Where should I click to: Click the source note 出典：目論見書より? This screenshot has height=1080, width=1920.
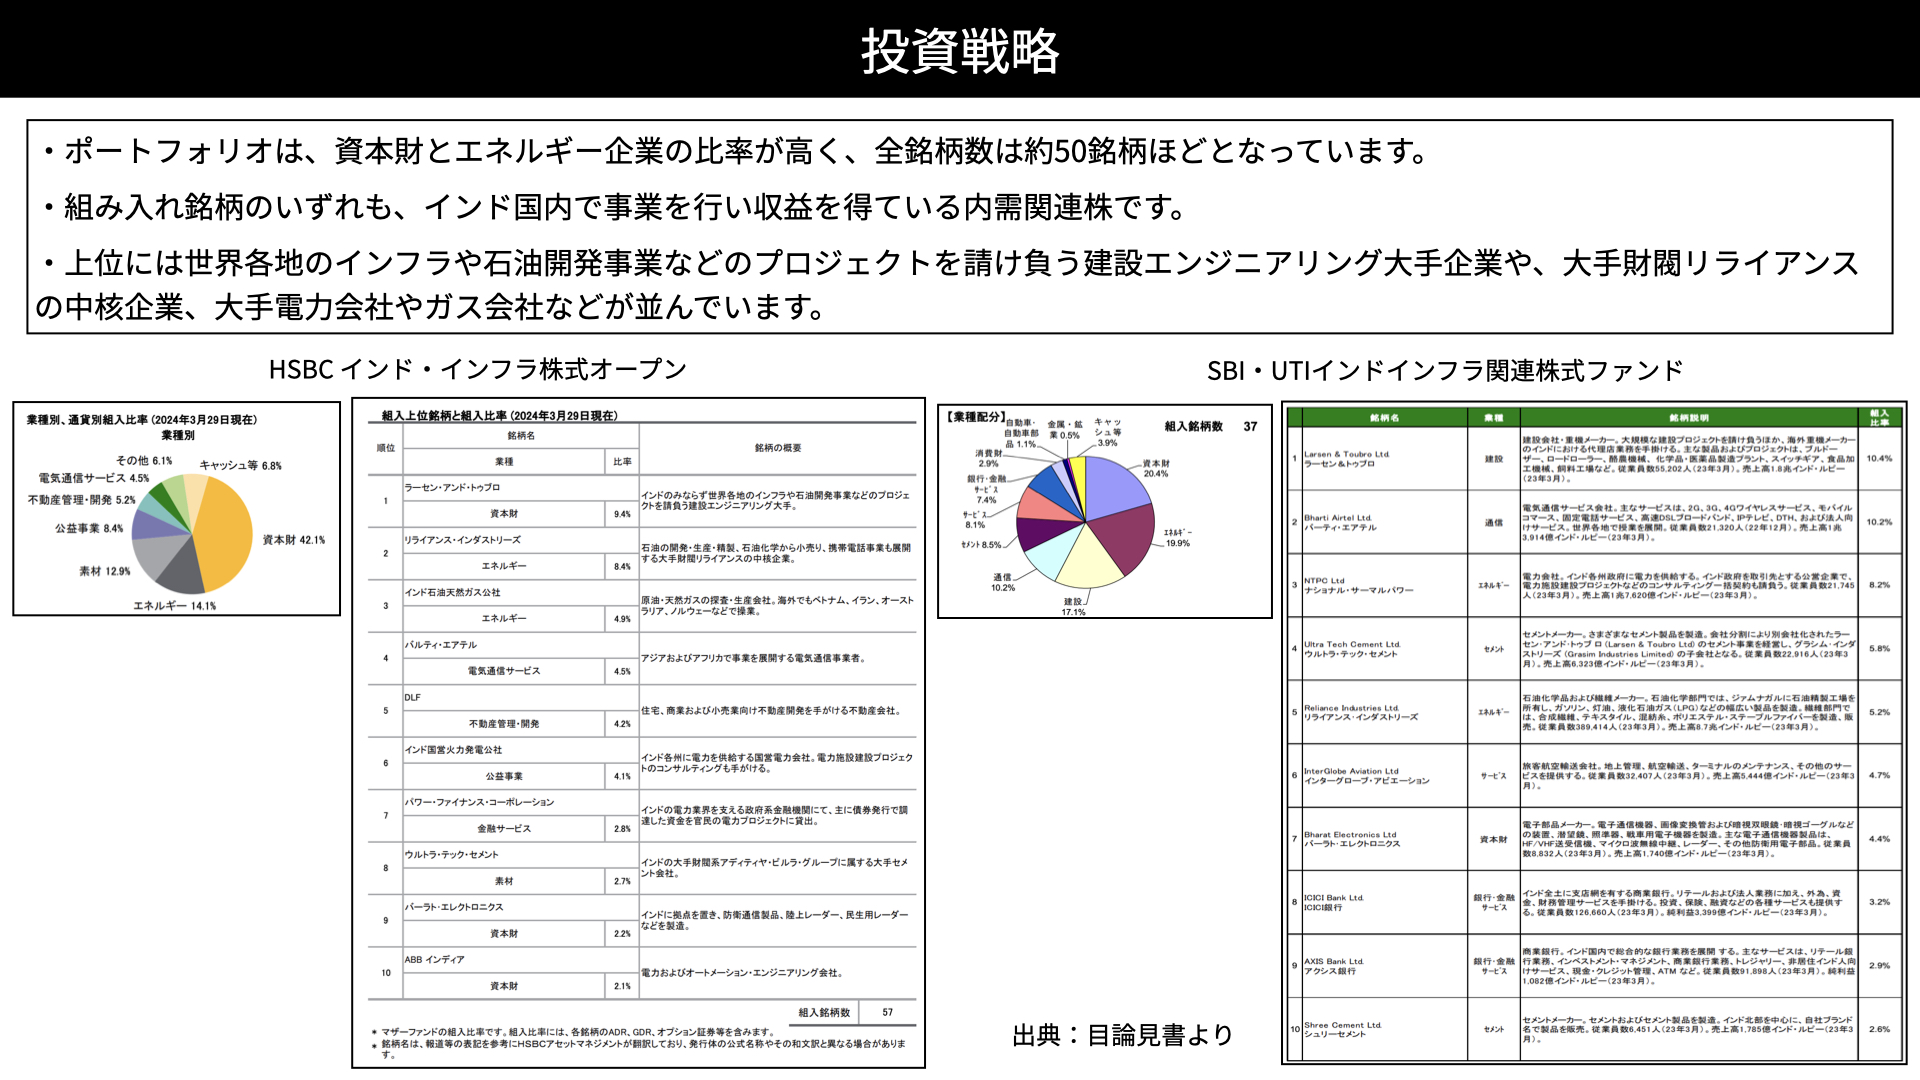click(1123, 1035)
